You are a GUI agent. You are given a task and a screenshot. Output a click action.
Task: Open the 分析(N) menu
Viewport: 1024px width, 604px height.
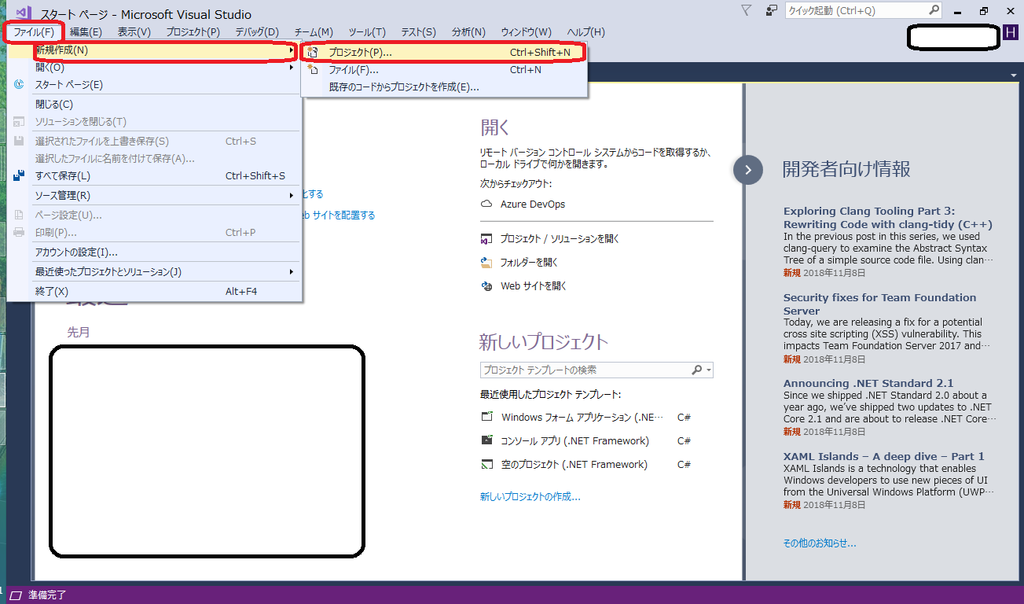[x=468, y=32]
